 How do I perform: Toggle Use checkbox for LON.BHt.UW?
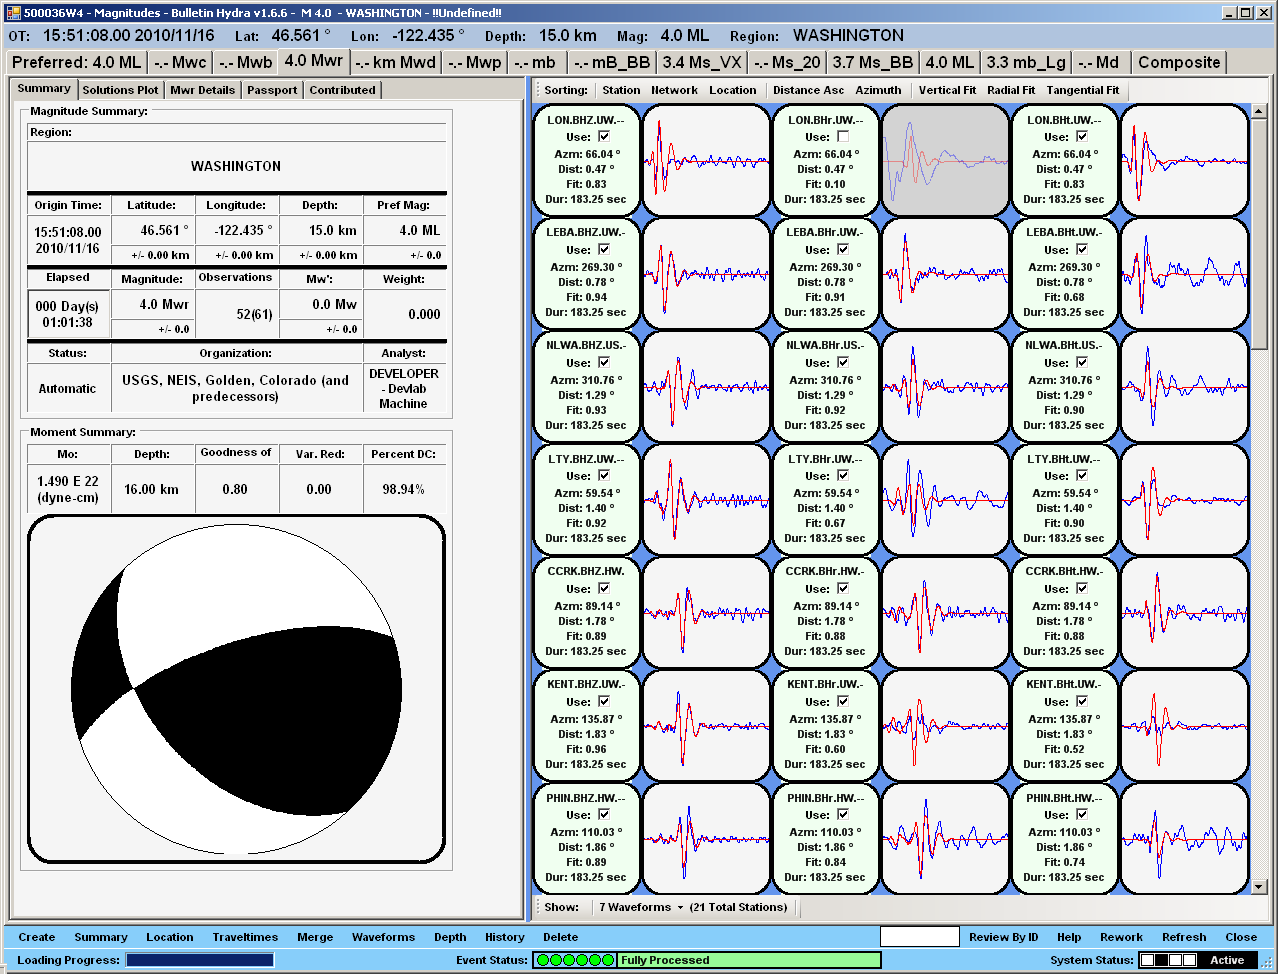pos(1081,136)
